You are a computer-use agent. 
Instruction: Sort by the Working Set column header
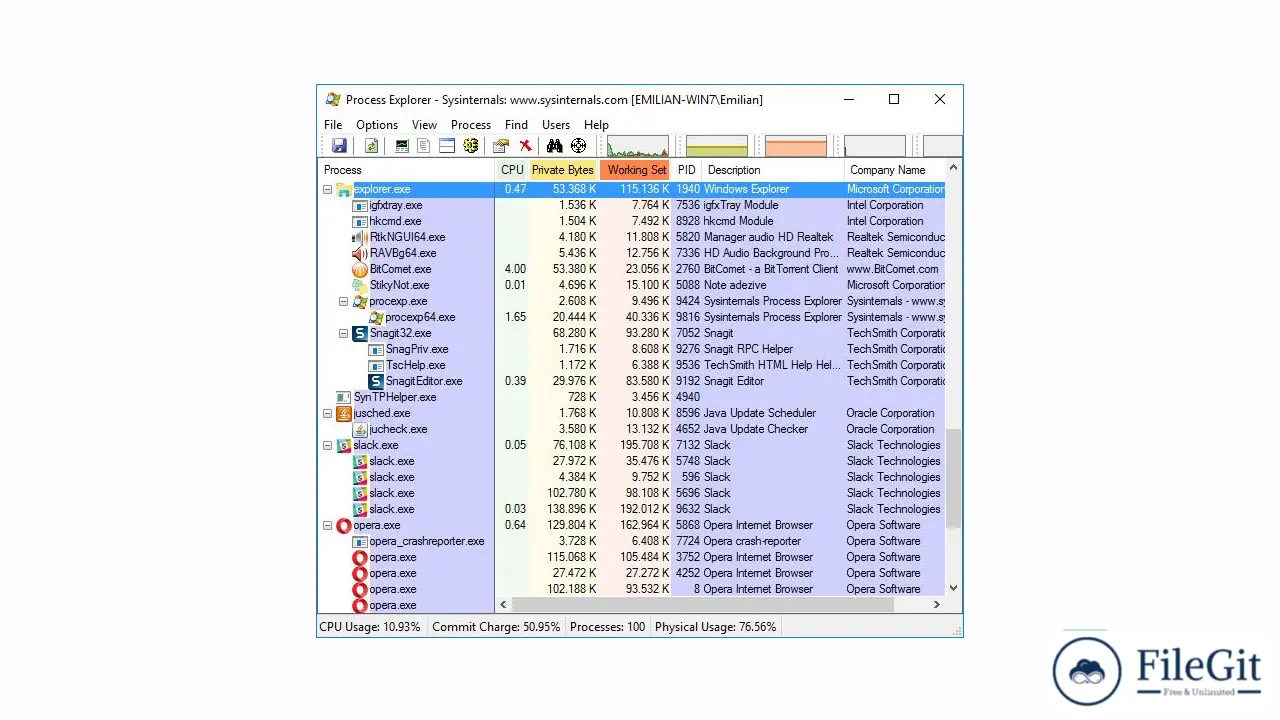[635, 170]
